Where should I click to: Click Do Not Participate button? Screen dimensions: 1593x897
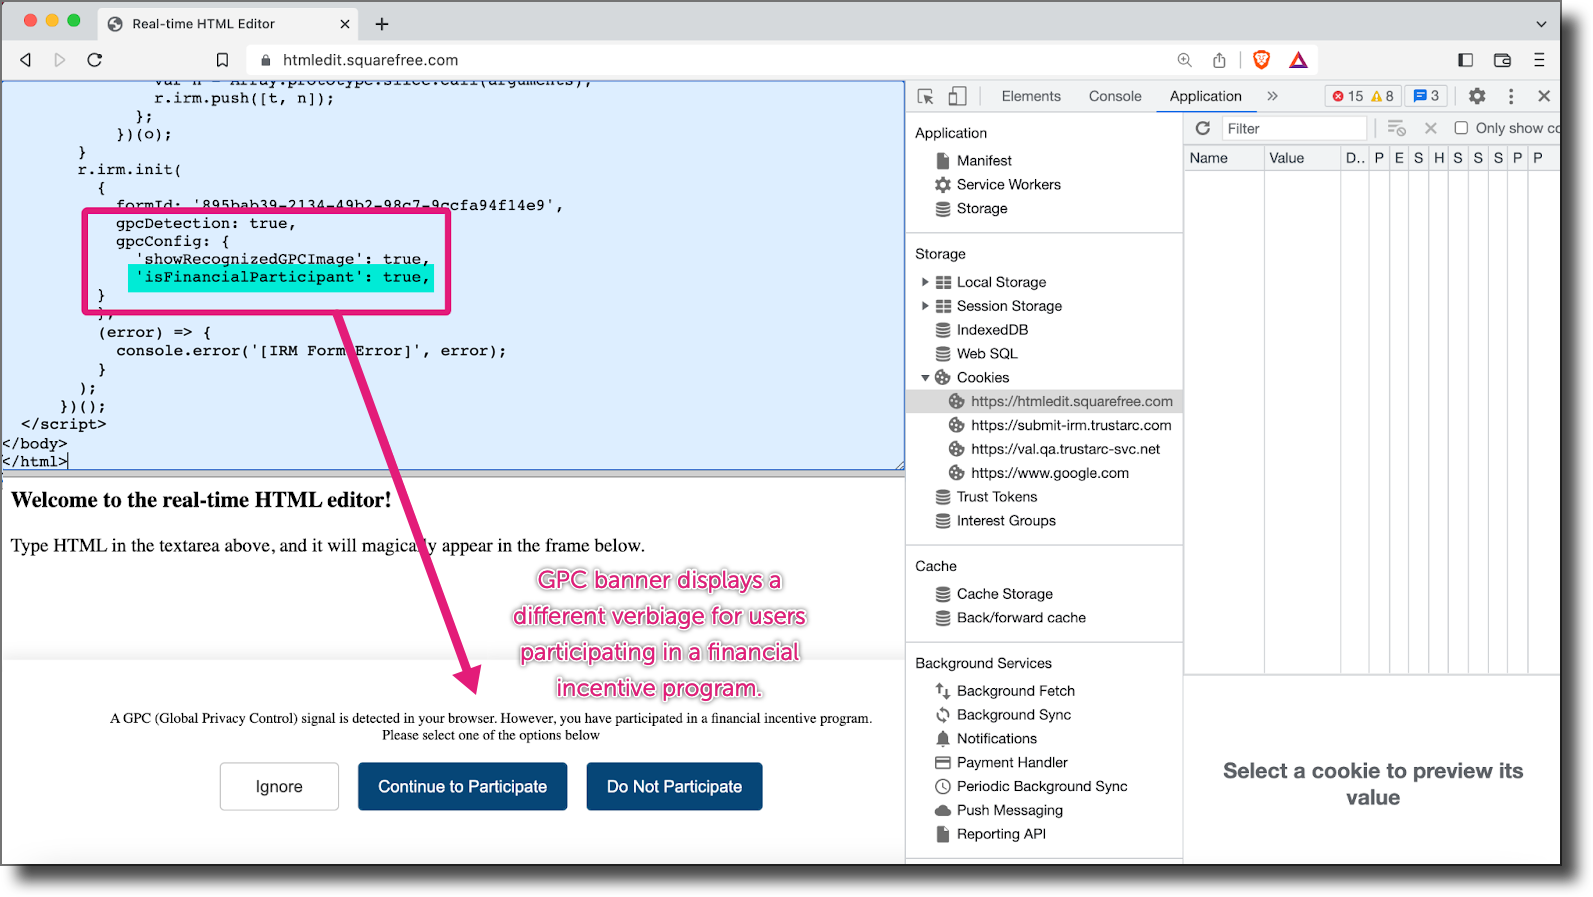point(675,787)
